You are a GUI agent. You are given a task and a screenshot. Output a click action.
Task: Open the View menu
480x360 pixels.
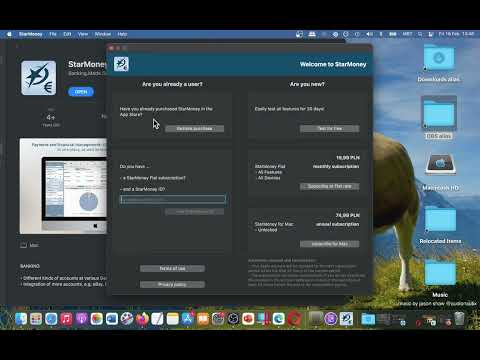(x=83, y=34)
